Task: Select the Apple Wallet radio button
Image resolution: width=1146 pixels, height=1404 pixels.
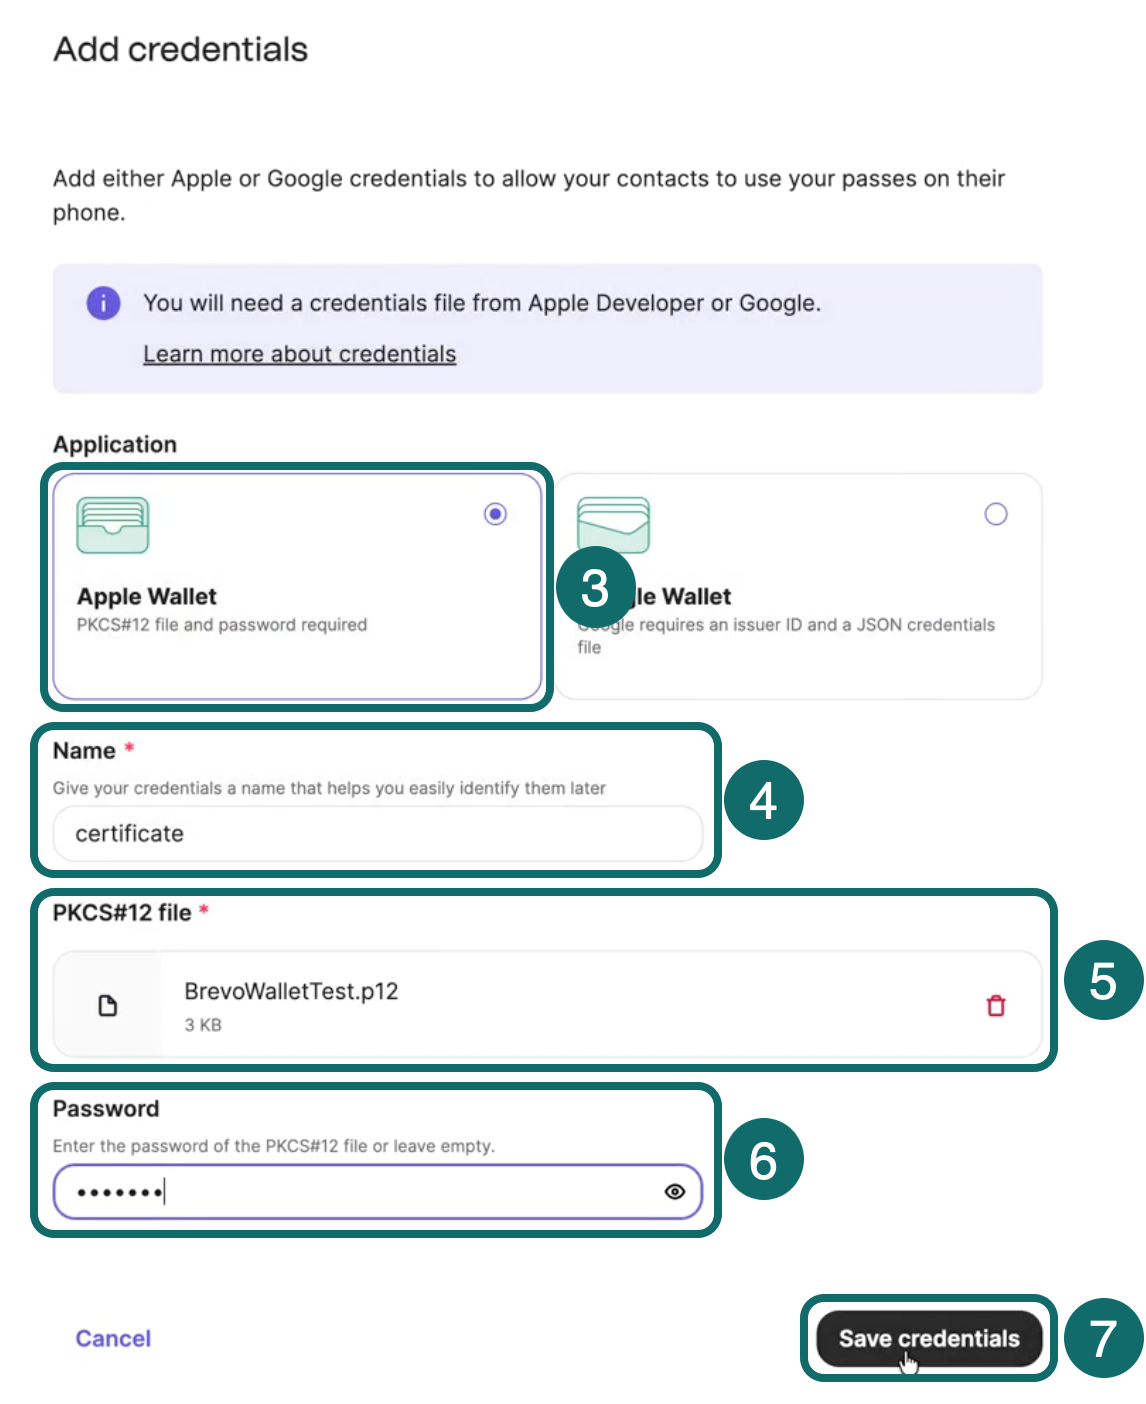Action: coord(495,514)
